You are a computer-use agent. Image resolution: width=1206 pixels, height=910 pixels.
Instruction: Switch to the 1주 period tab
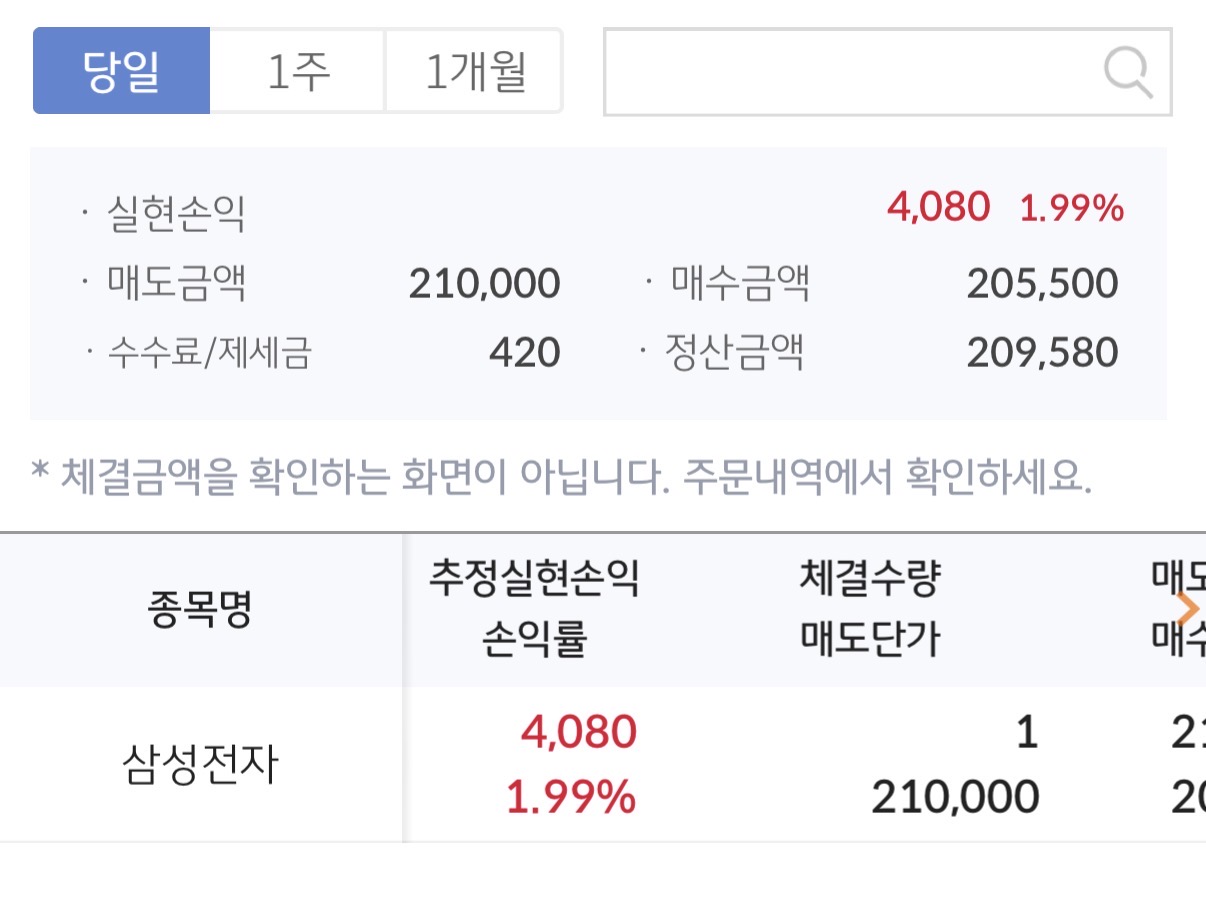pyautogui.click(x=298, y=71)
